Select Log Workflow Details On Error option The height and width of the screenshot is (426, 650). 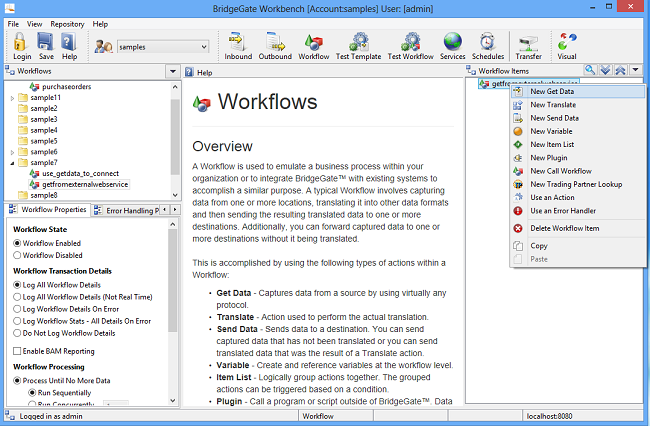[17, 309]
